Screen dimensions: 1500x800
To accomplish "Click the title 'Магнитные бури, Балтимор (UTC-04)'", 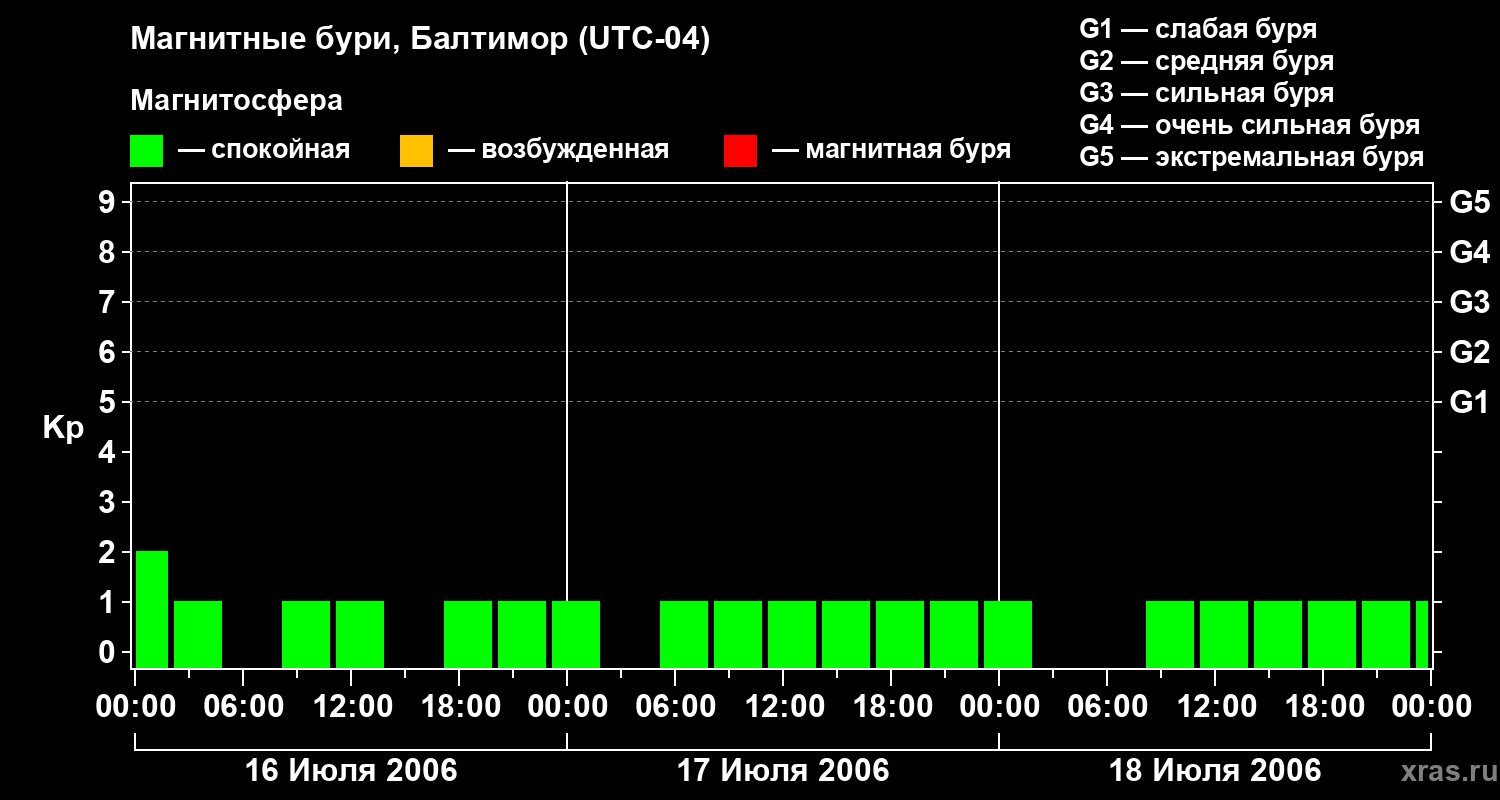I will (420, 40).
